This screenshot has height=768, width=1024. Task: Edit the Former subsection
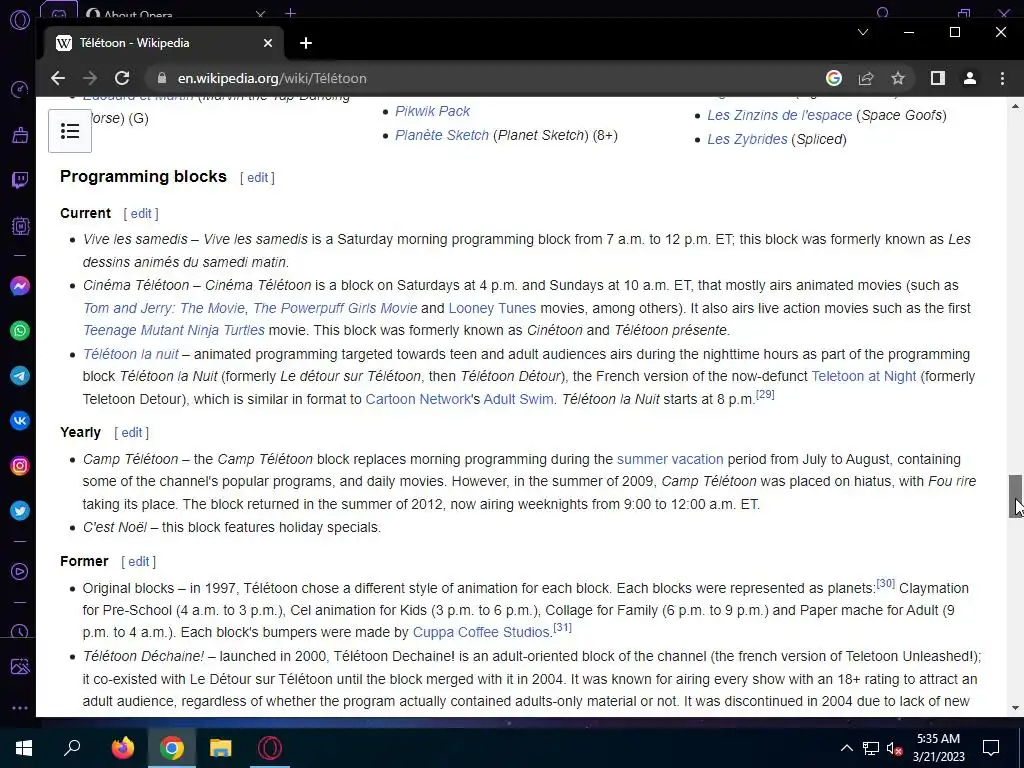138,562
